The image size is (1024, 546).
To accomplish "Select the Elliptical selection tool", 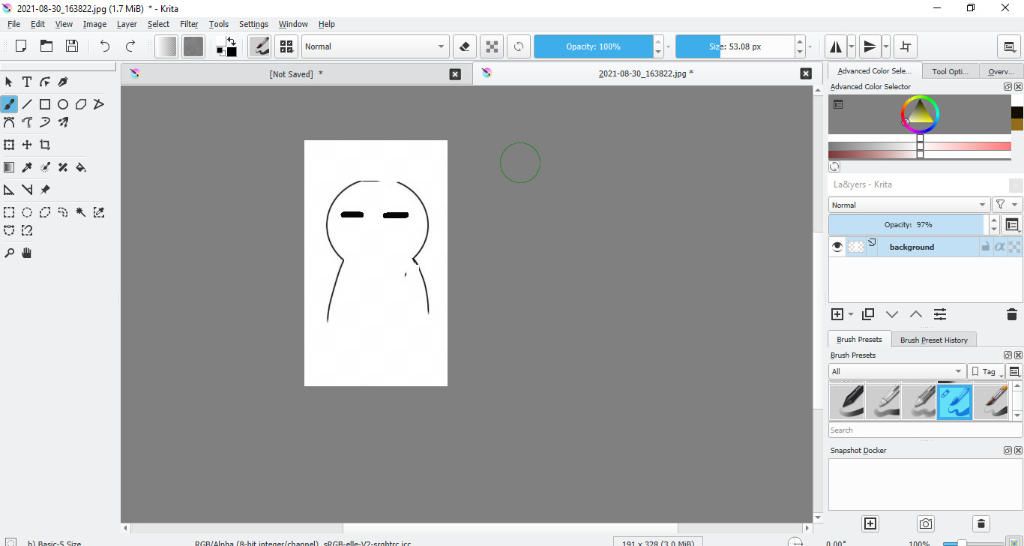I will (27, 212).
